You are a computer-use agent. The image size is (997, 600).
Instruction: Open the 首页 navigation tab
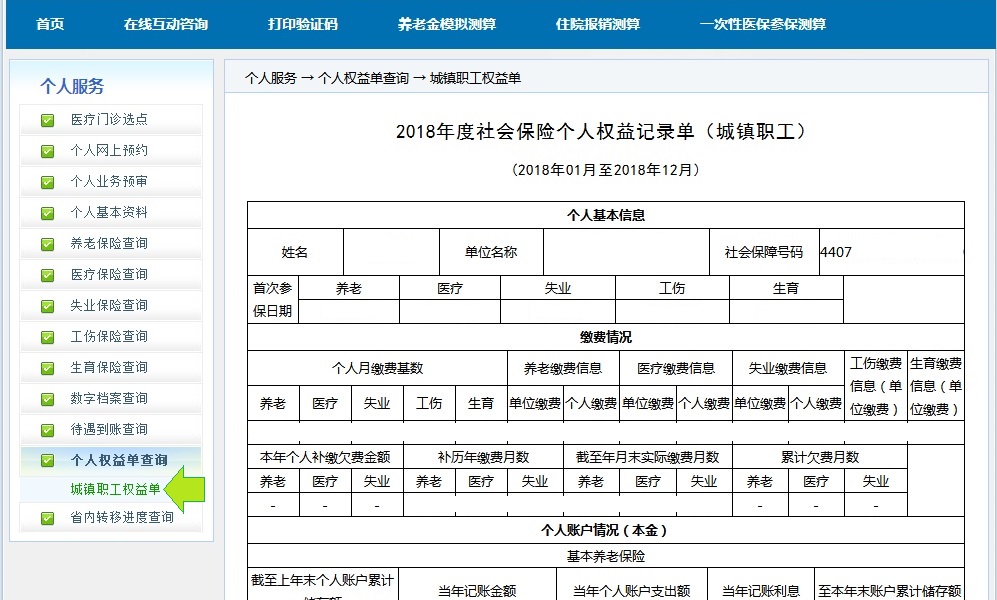[50, 24]
